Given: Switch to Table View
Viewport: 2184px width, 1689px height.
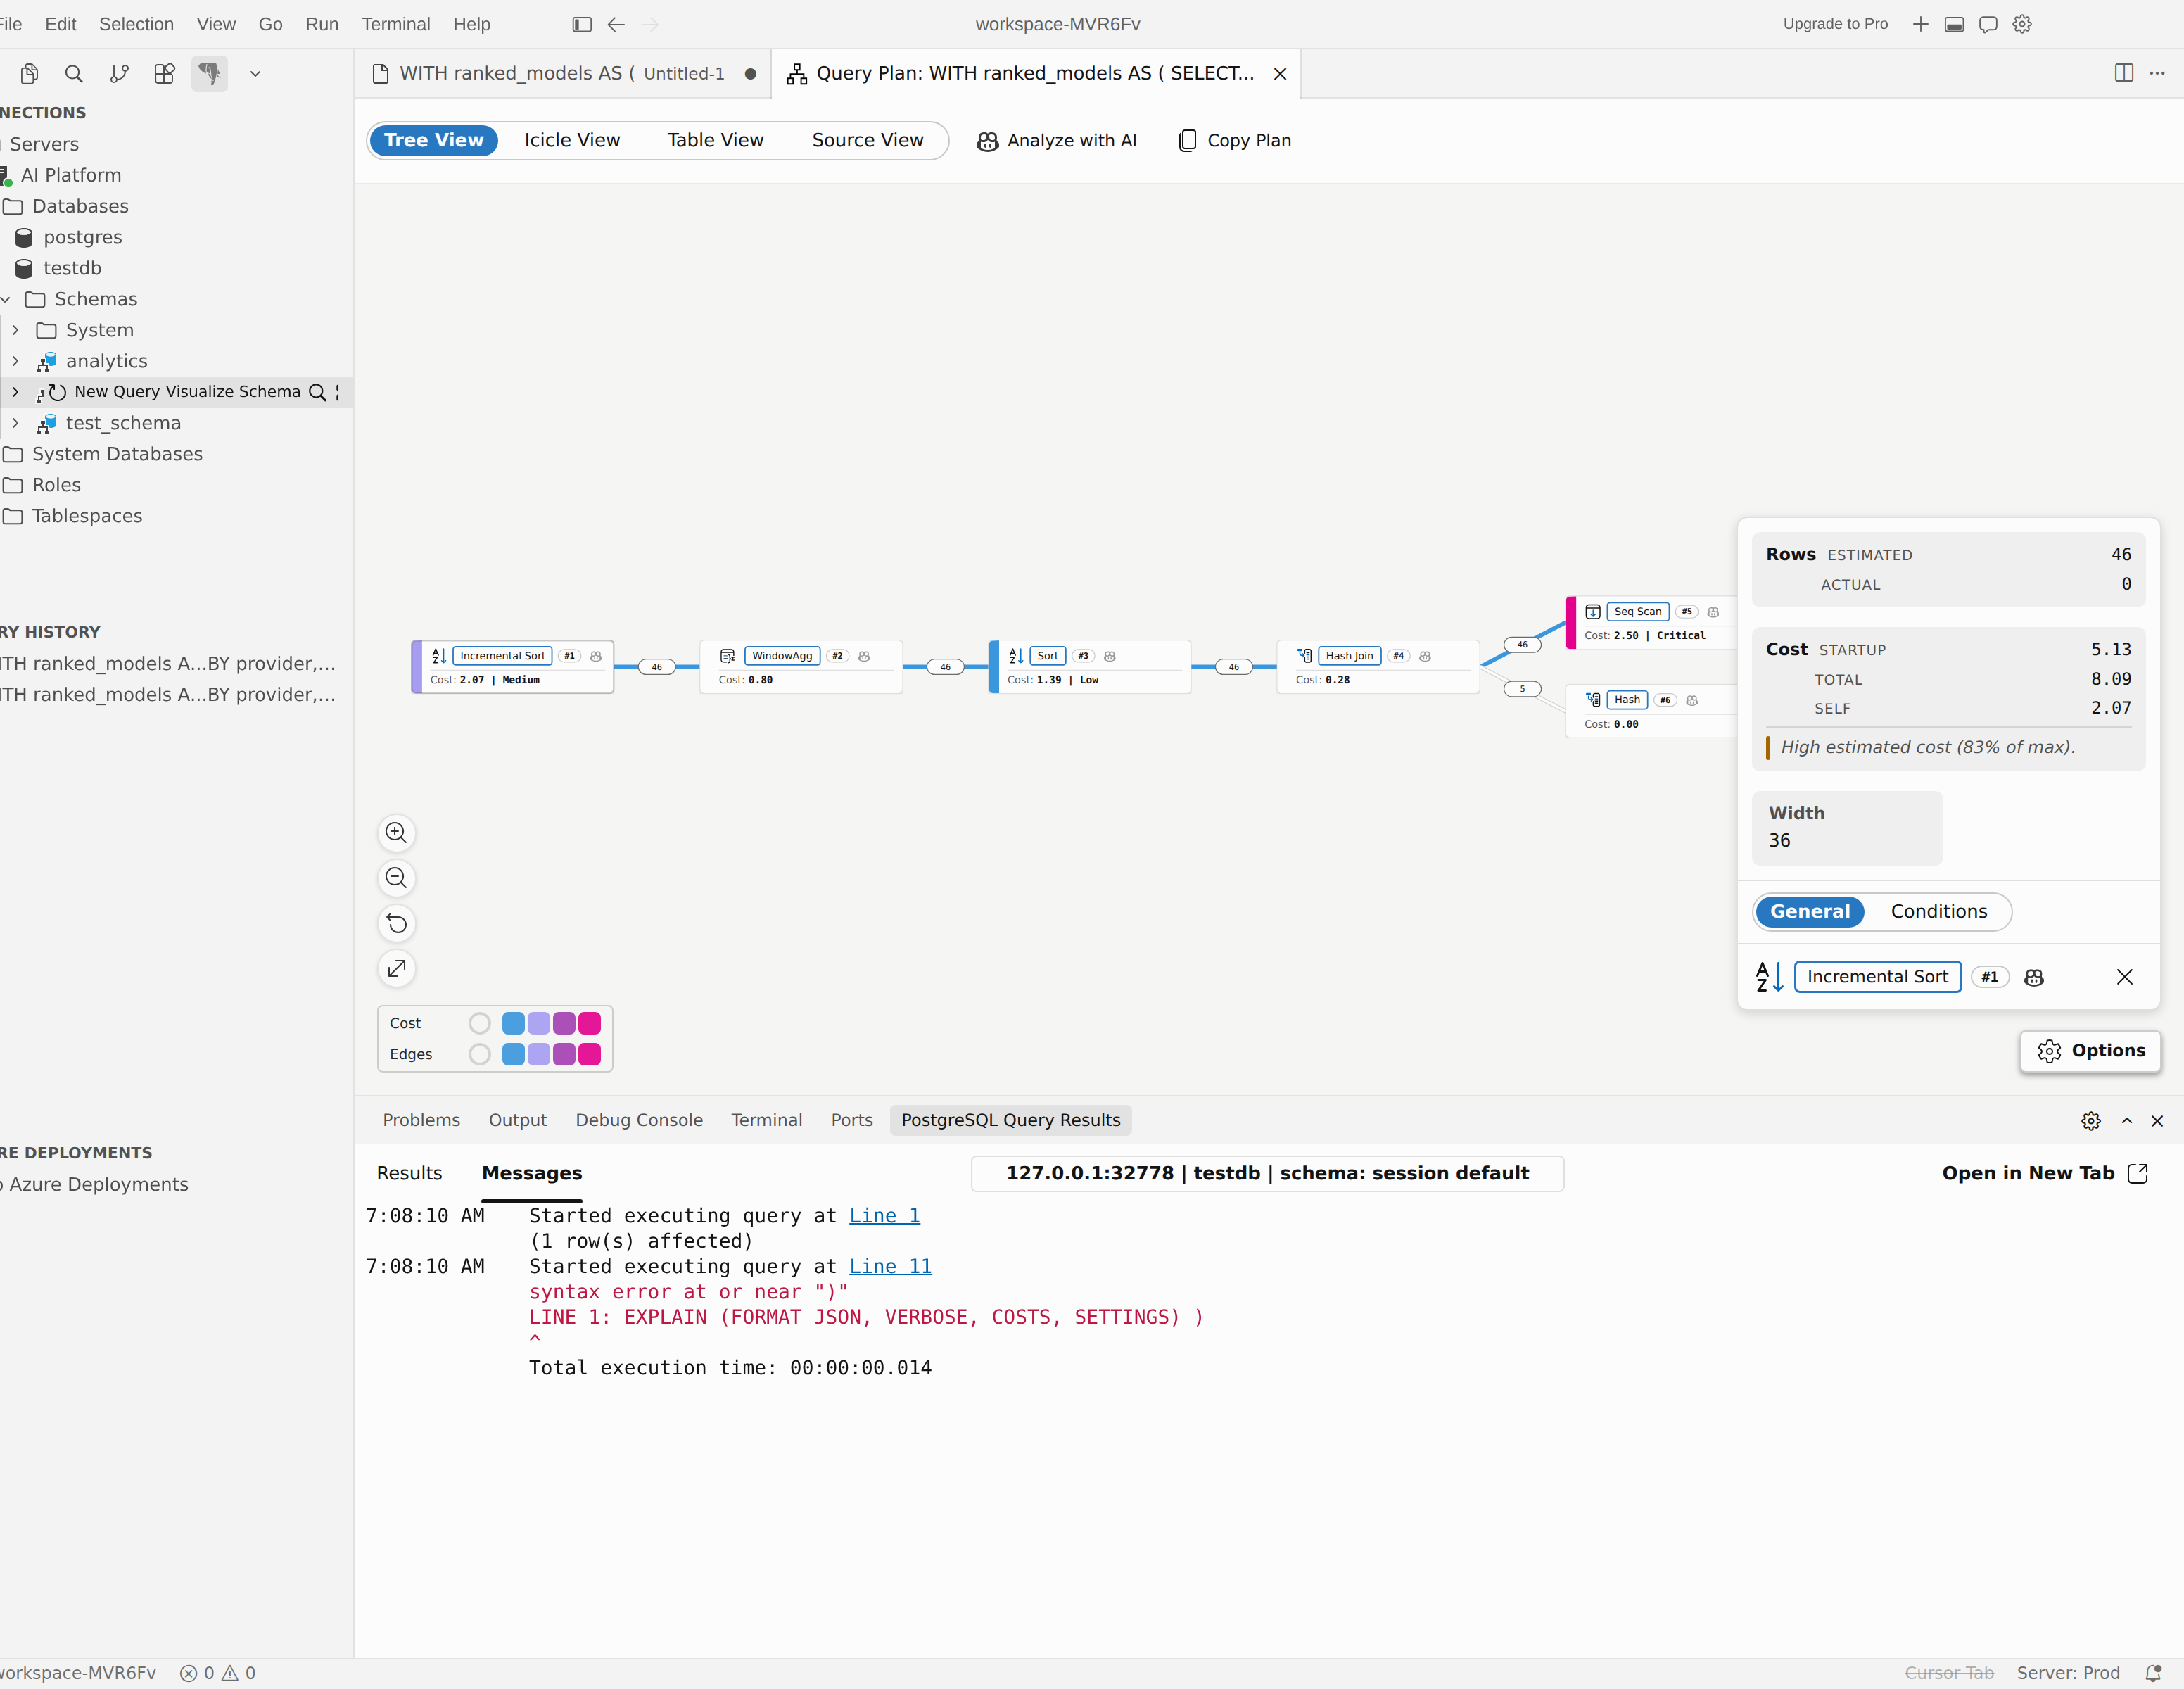Looking at the screenshot, I should pos(716,140).
